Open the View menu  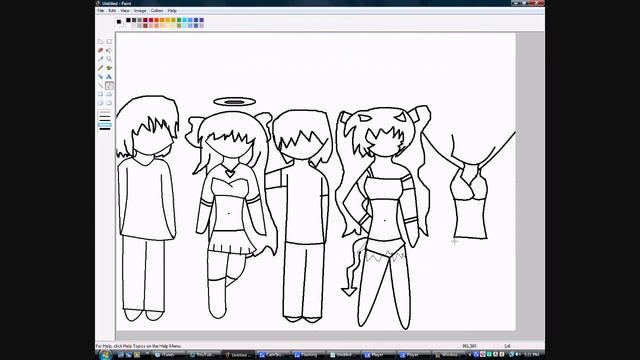[125, 11]
